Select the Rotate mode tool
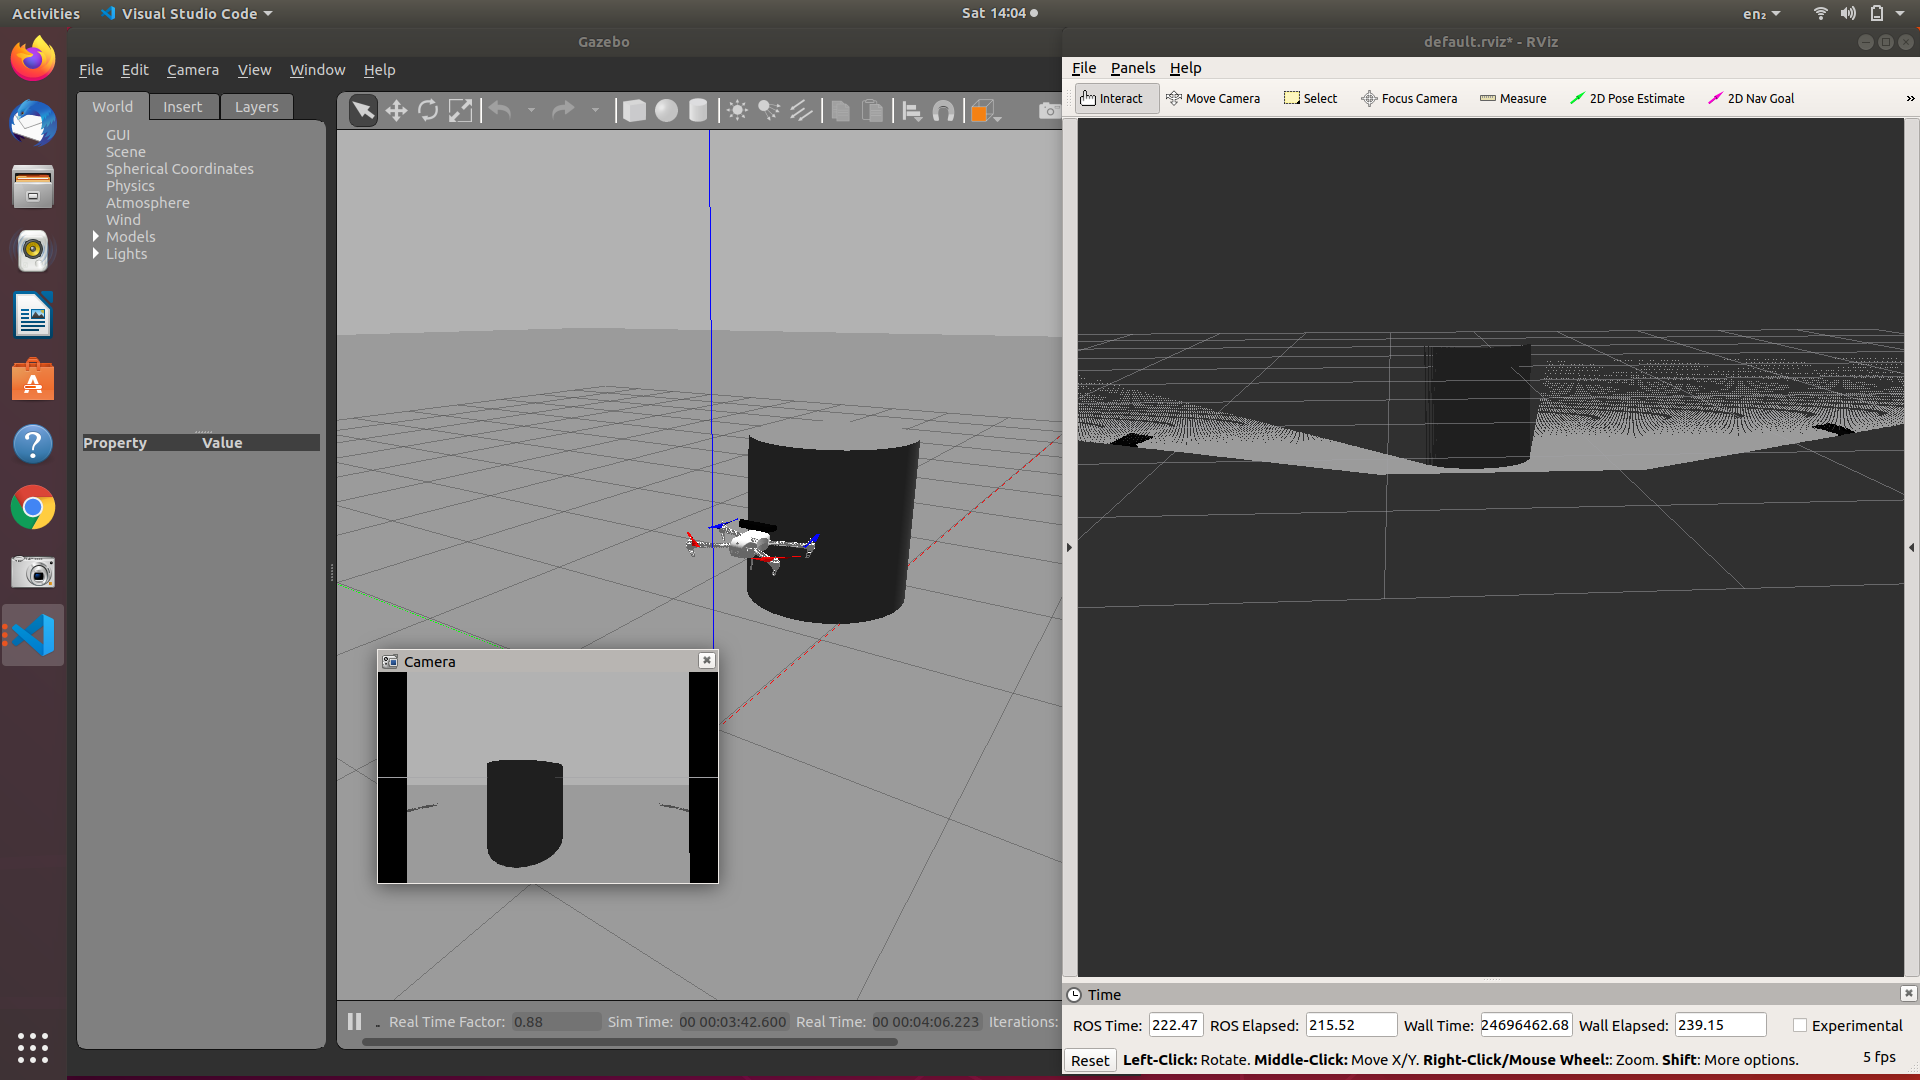Screen dimensions: 1920x1080 point(428,111)
